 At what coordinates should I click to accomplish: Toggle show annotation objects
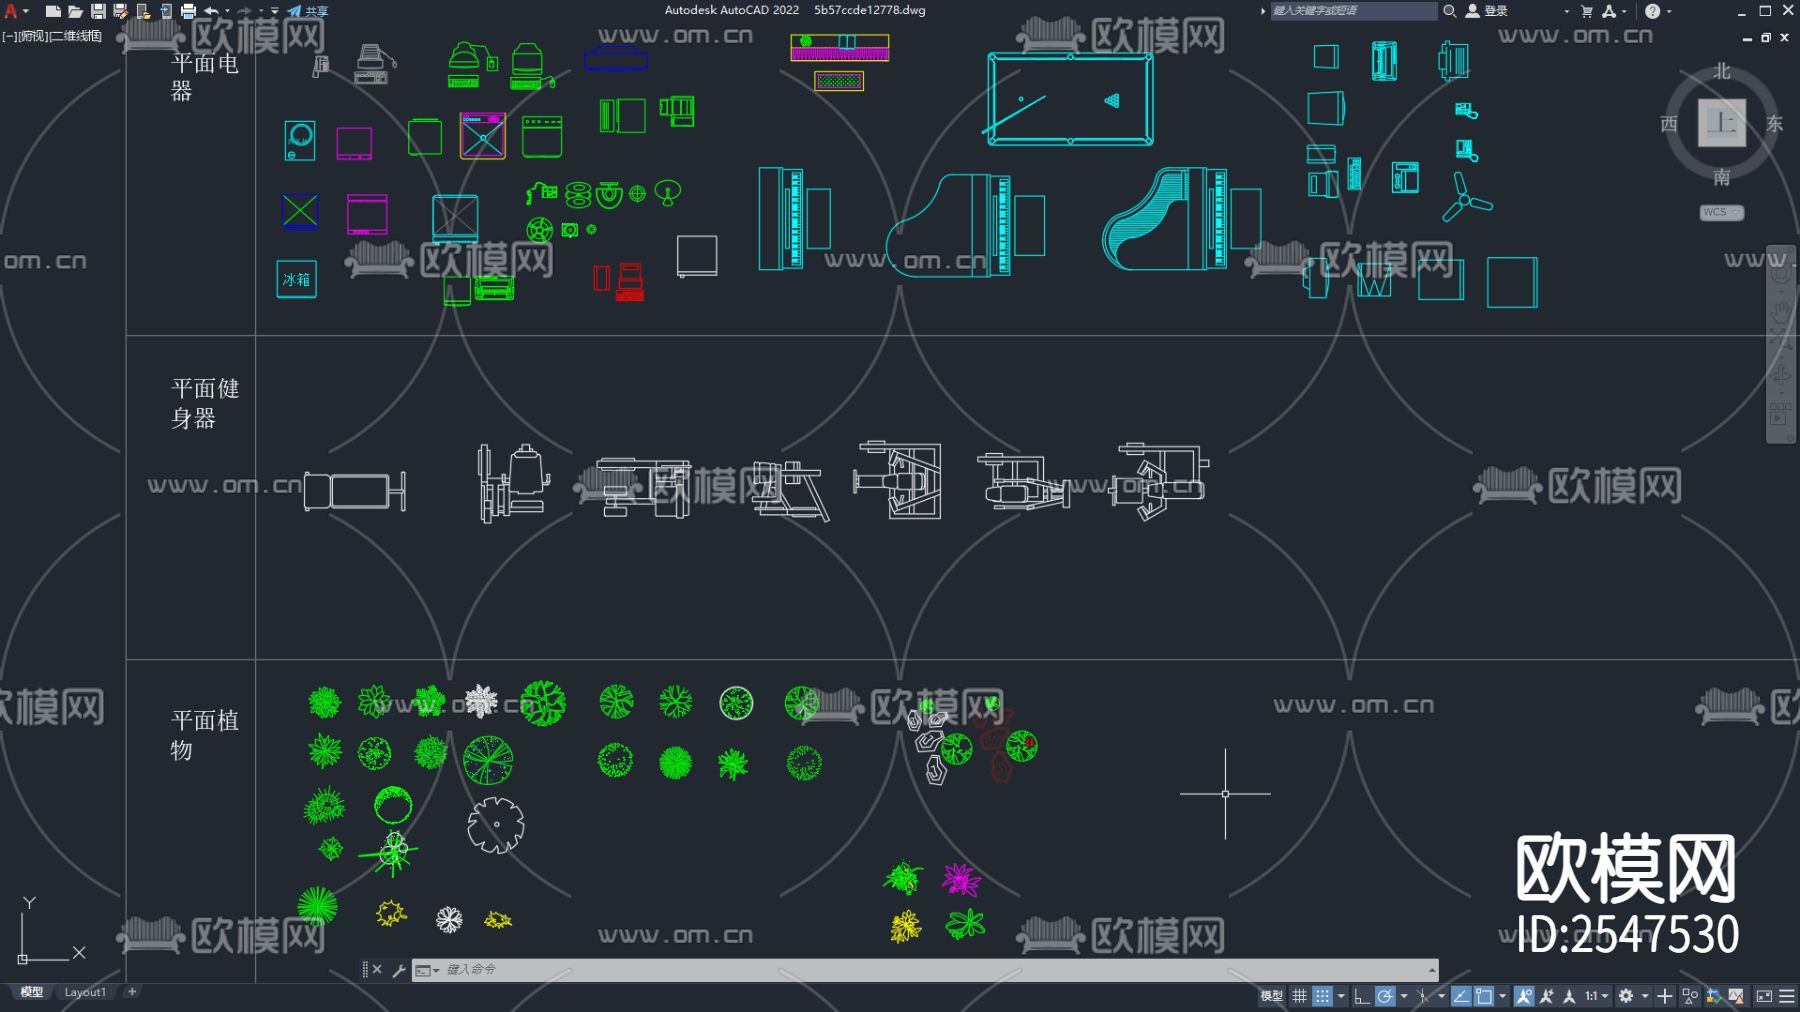click(1524, 996)
